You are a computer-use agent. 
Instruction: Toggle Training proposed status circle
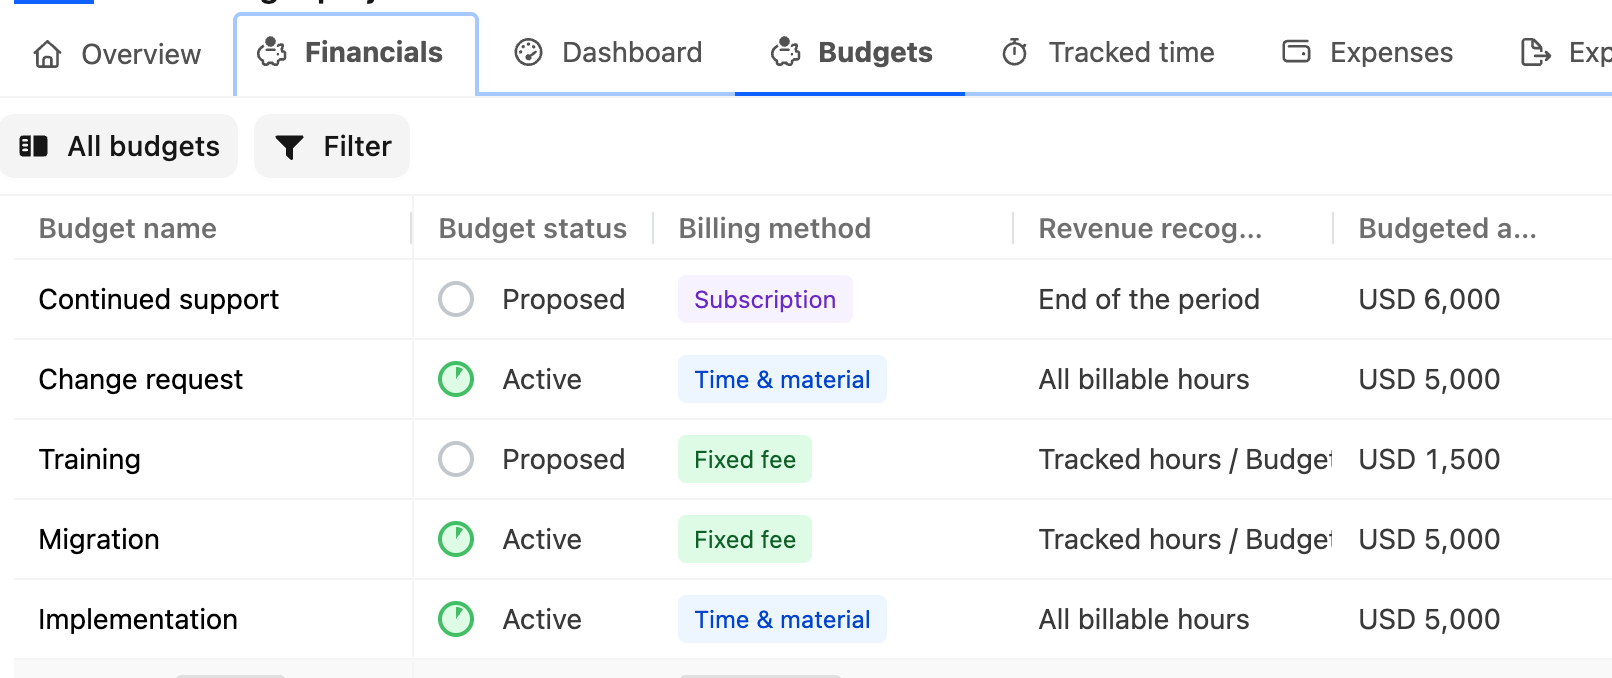456,459
